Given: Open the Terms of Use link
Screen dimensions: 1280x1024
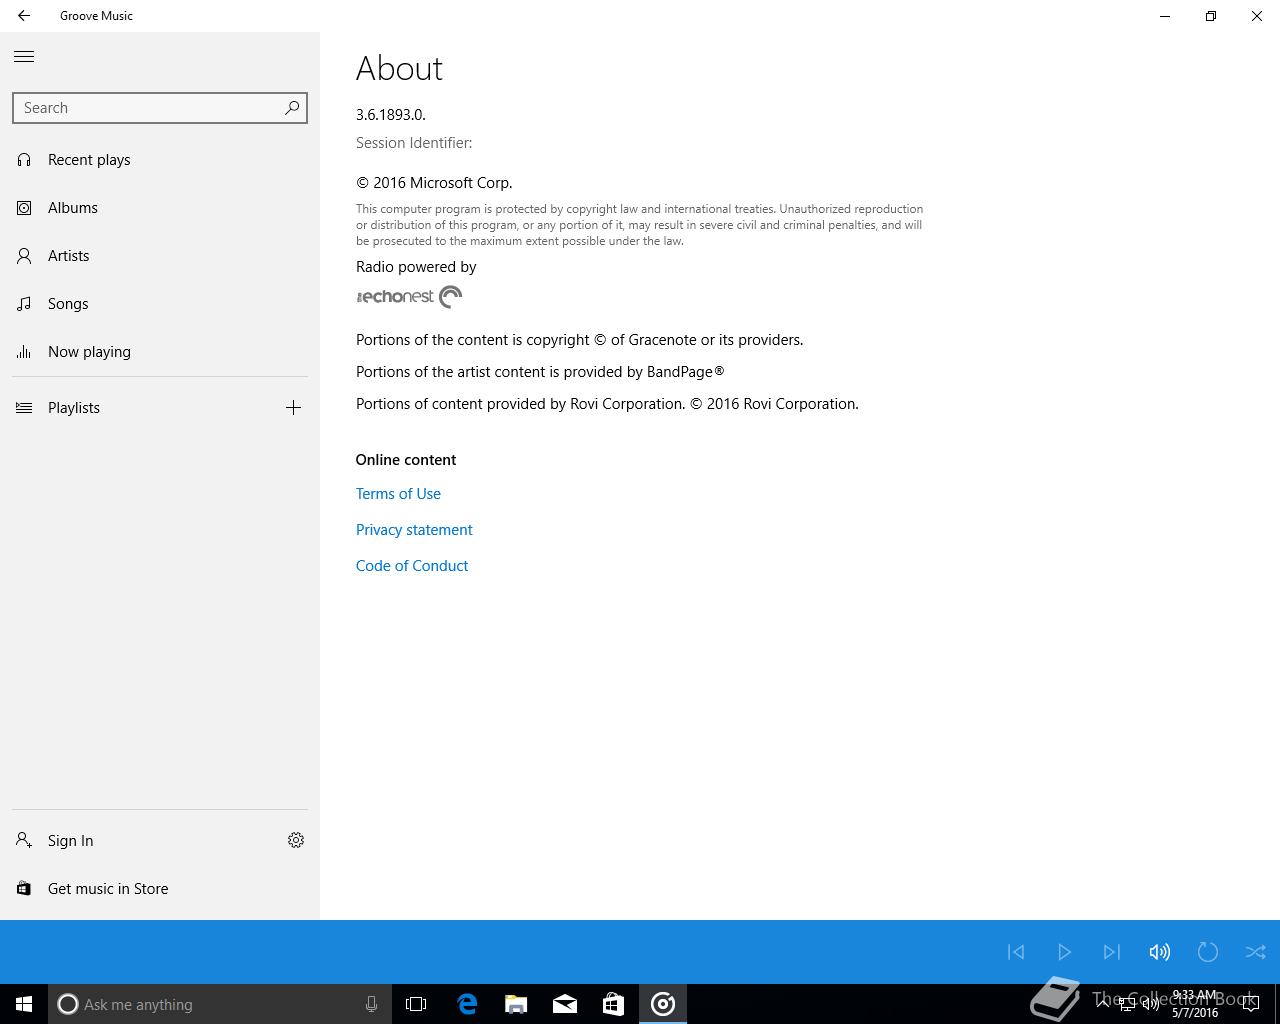Looking at the screenshot, I should [x=398, y=494].
